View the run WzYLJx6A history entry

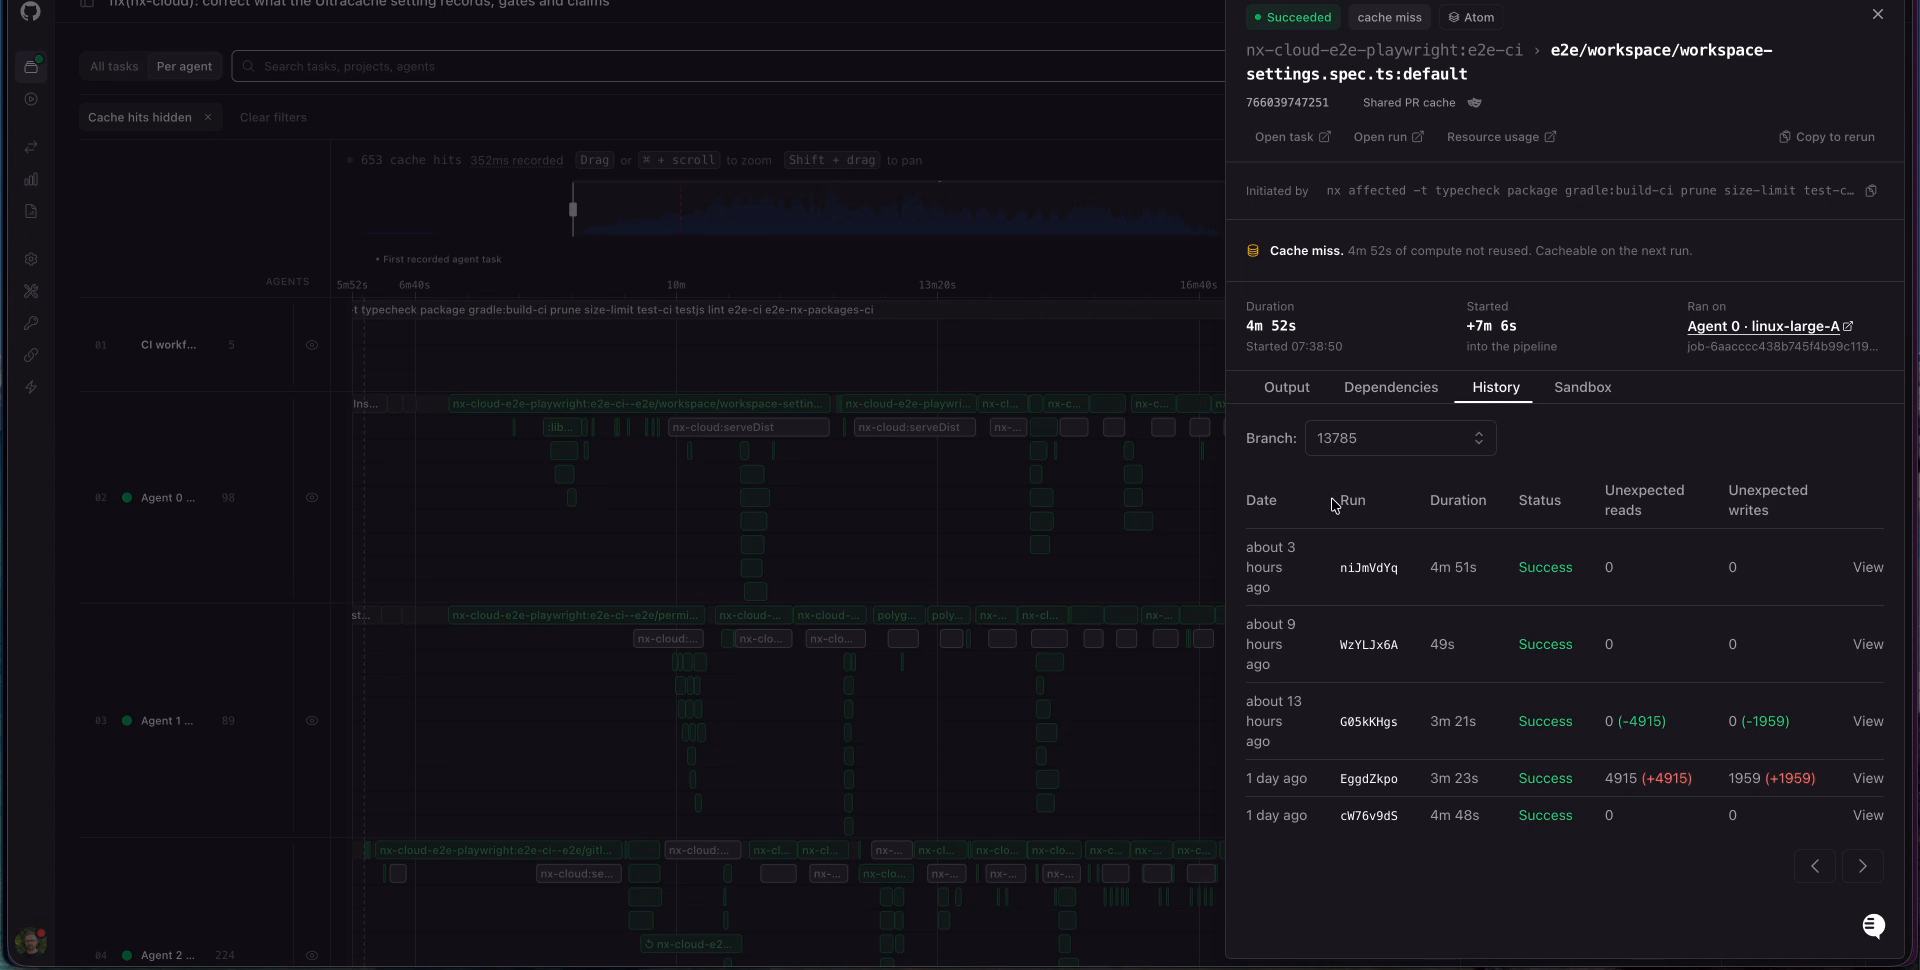(x=1867, y=644)
